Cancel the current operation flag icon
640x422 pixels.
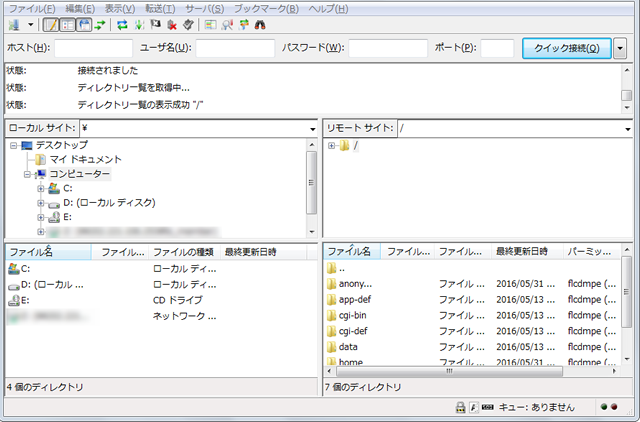click(x=156, y=25)
